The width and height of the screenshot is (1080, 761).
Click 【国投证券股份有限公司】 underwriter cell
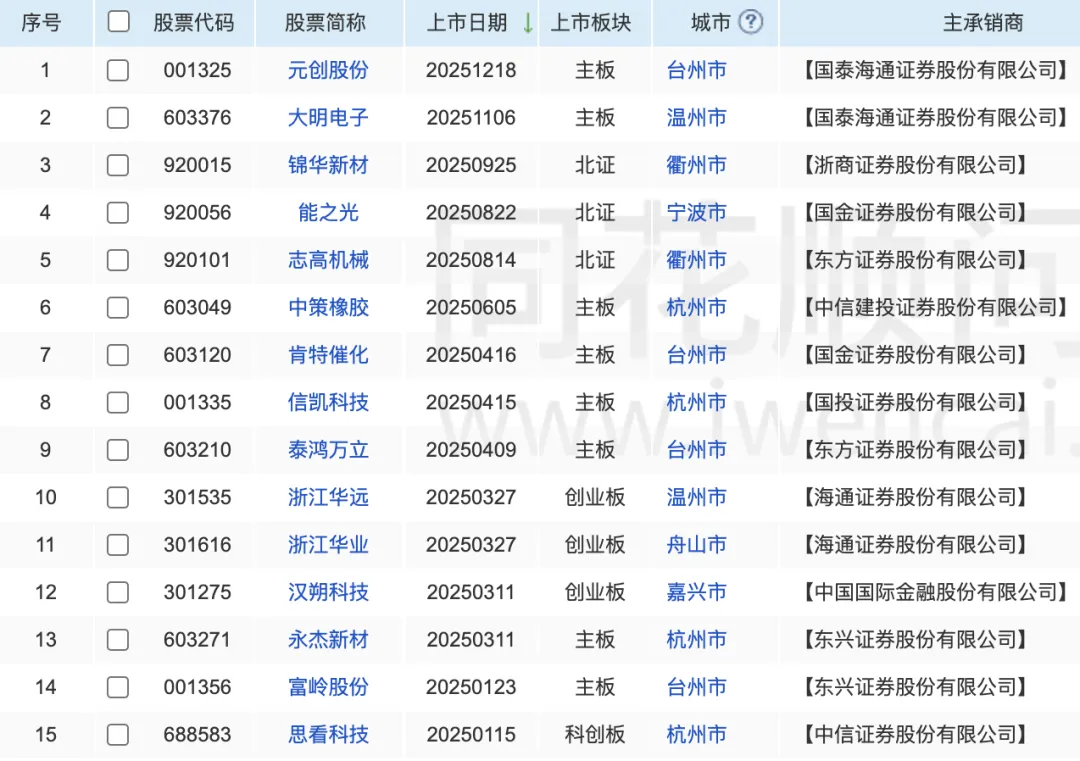point(915,402)
